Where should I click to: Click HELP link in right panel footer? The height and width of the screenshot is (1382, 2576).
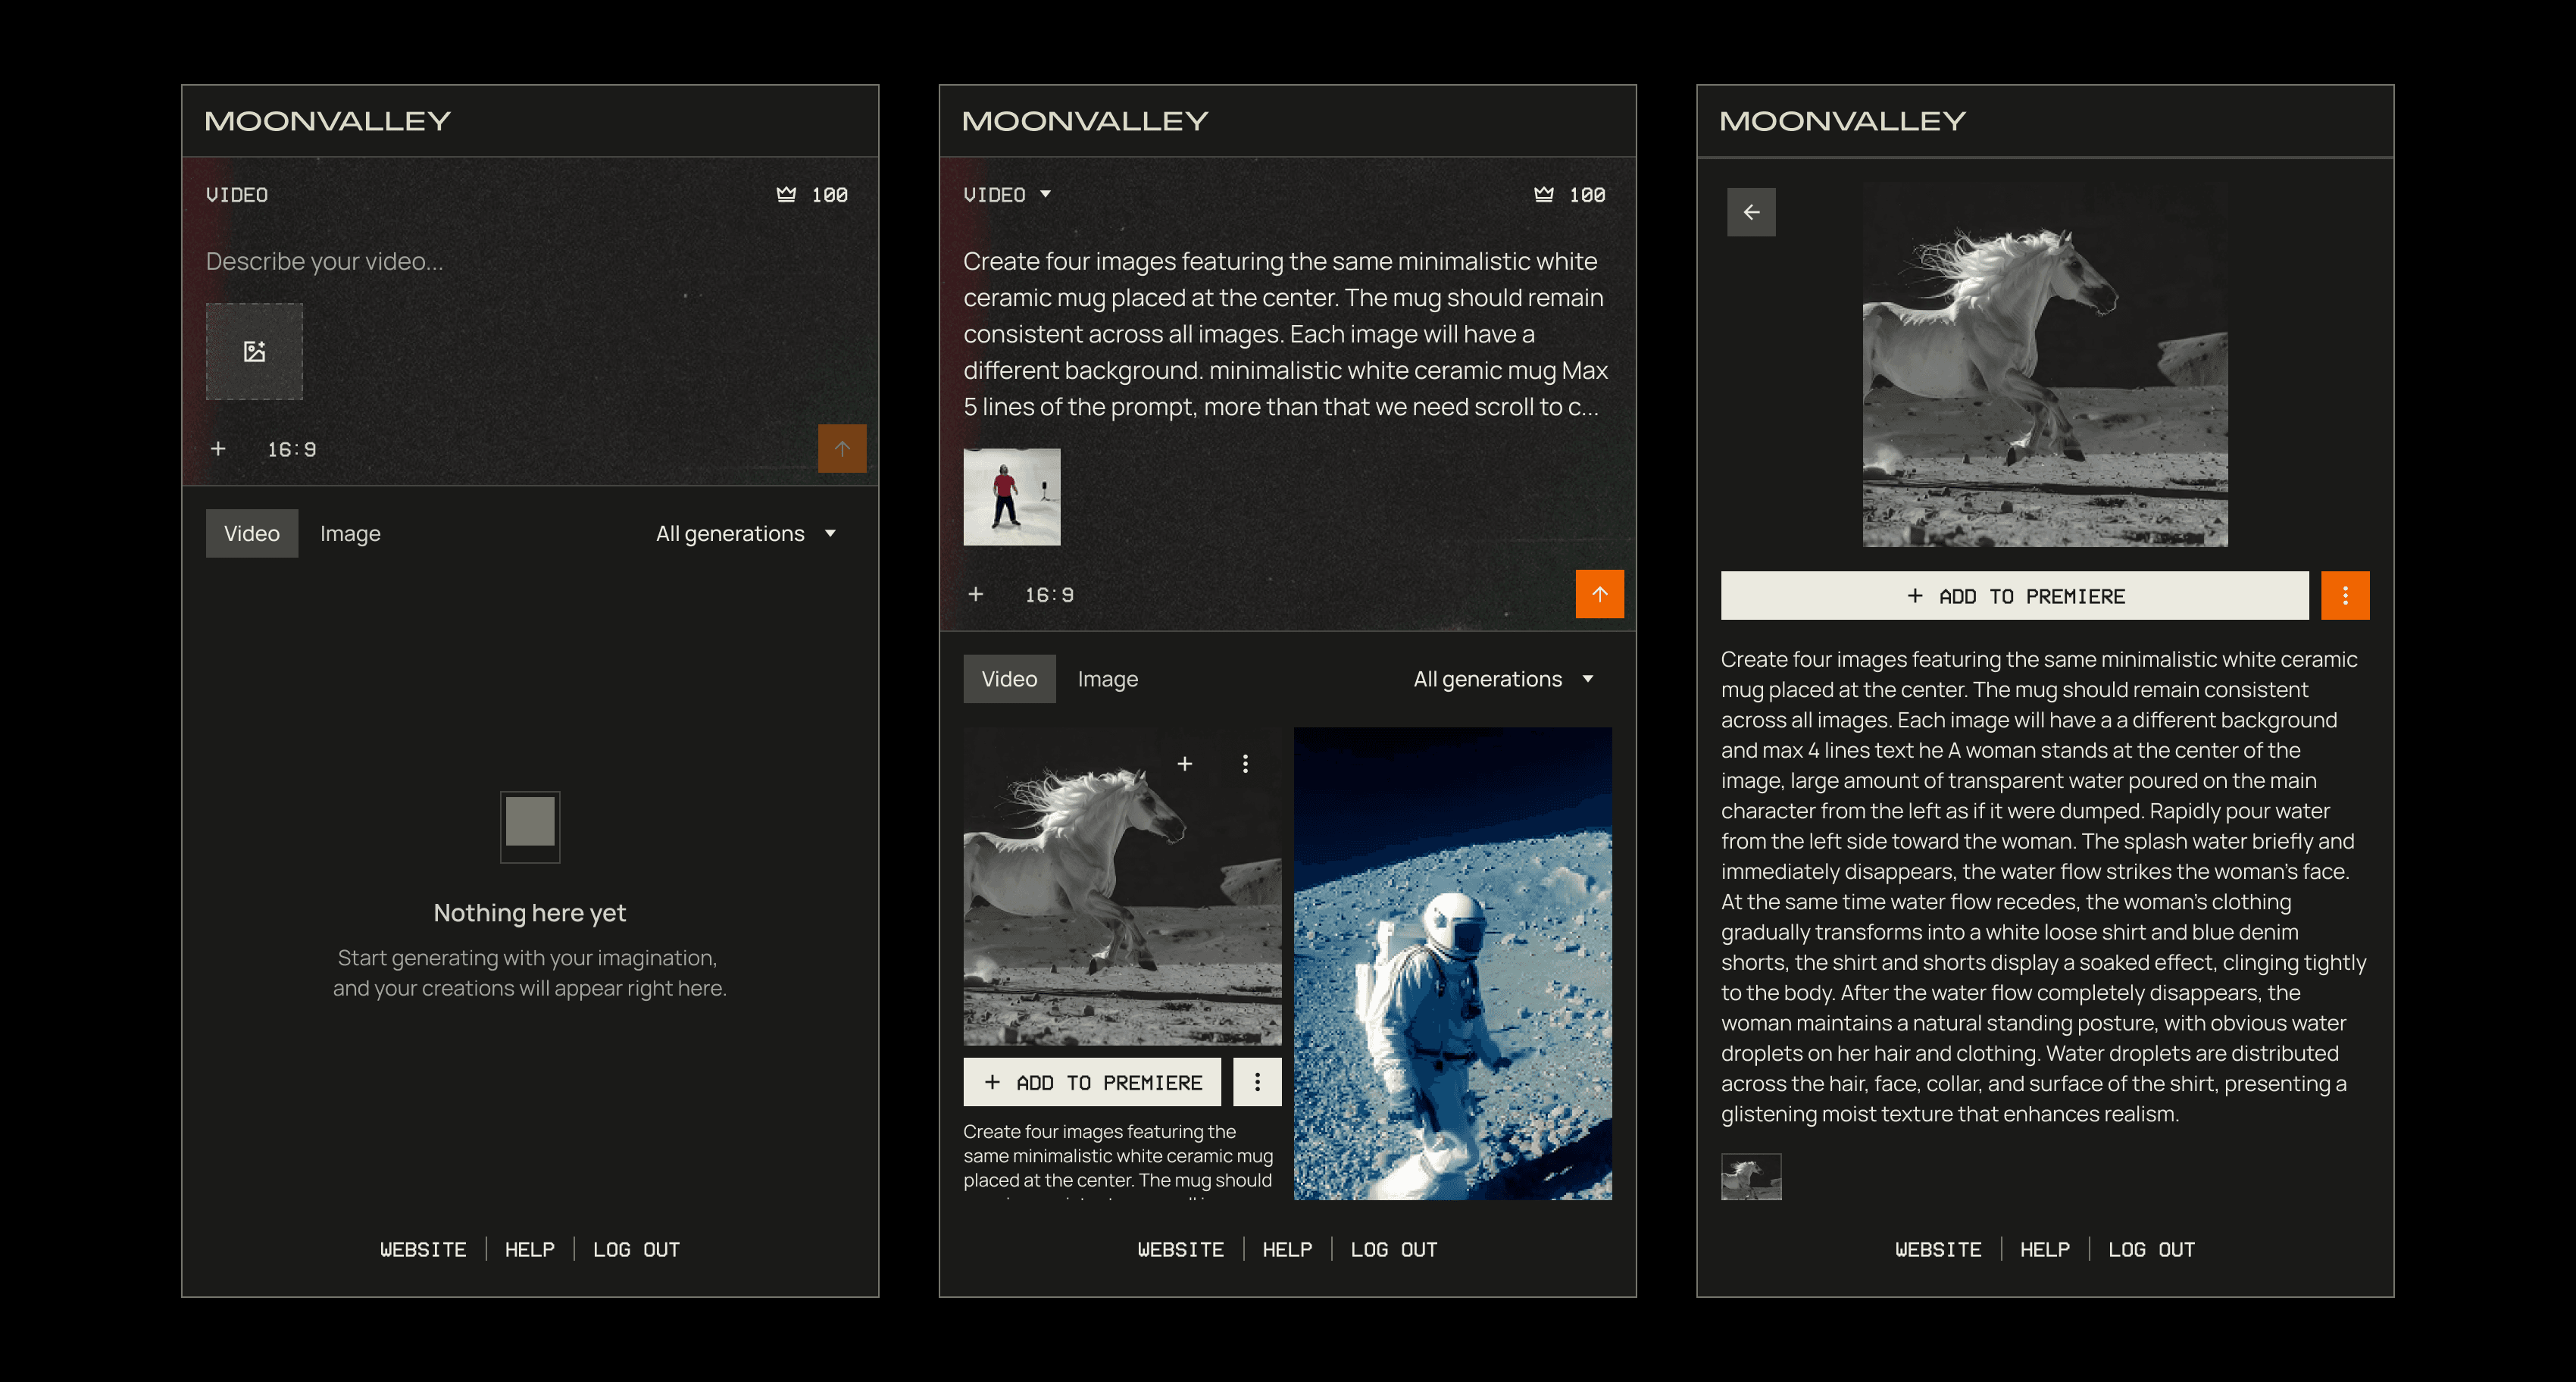[x=2044, y=1249]
